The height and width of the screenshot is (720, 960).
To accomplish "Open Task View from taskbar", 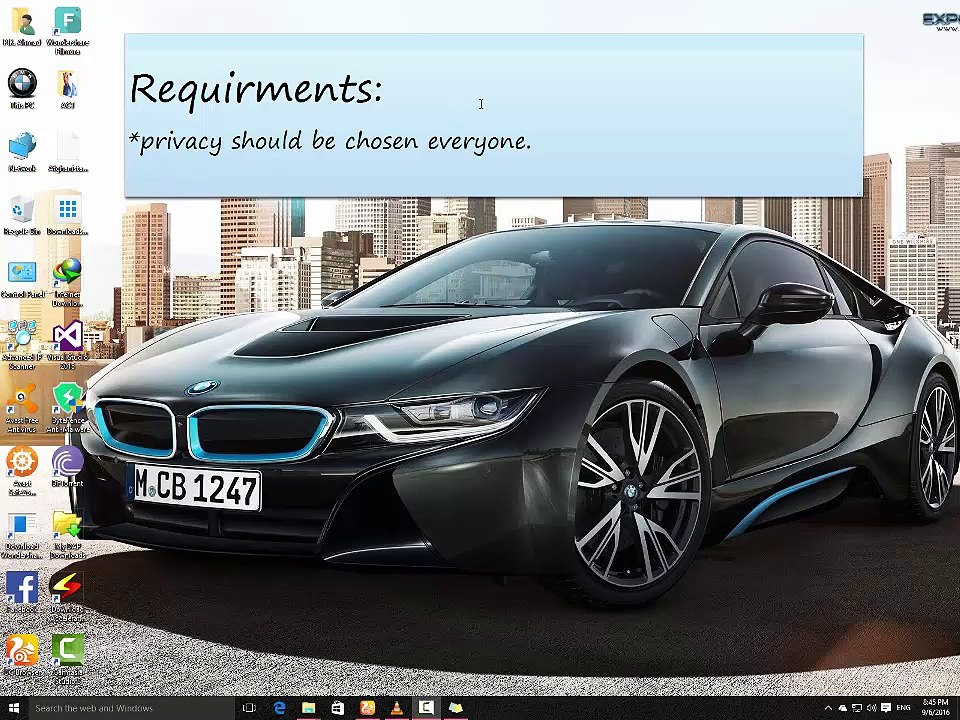I will tap(249, 708).
